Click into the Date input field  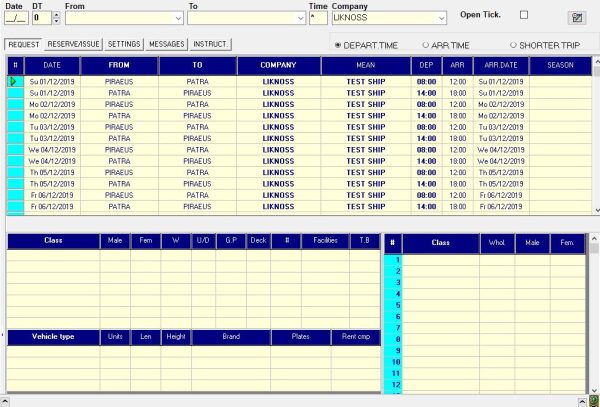(16, 18)
